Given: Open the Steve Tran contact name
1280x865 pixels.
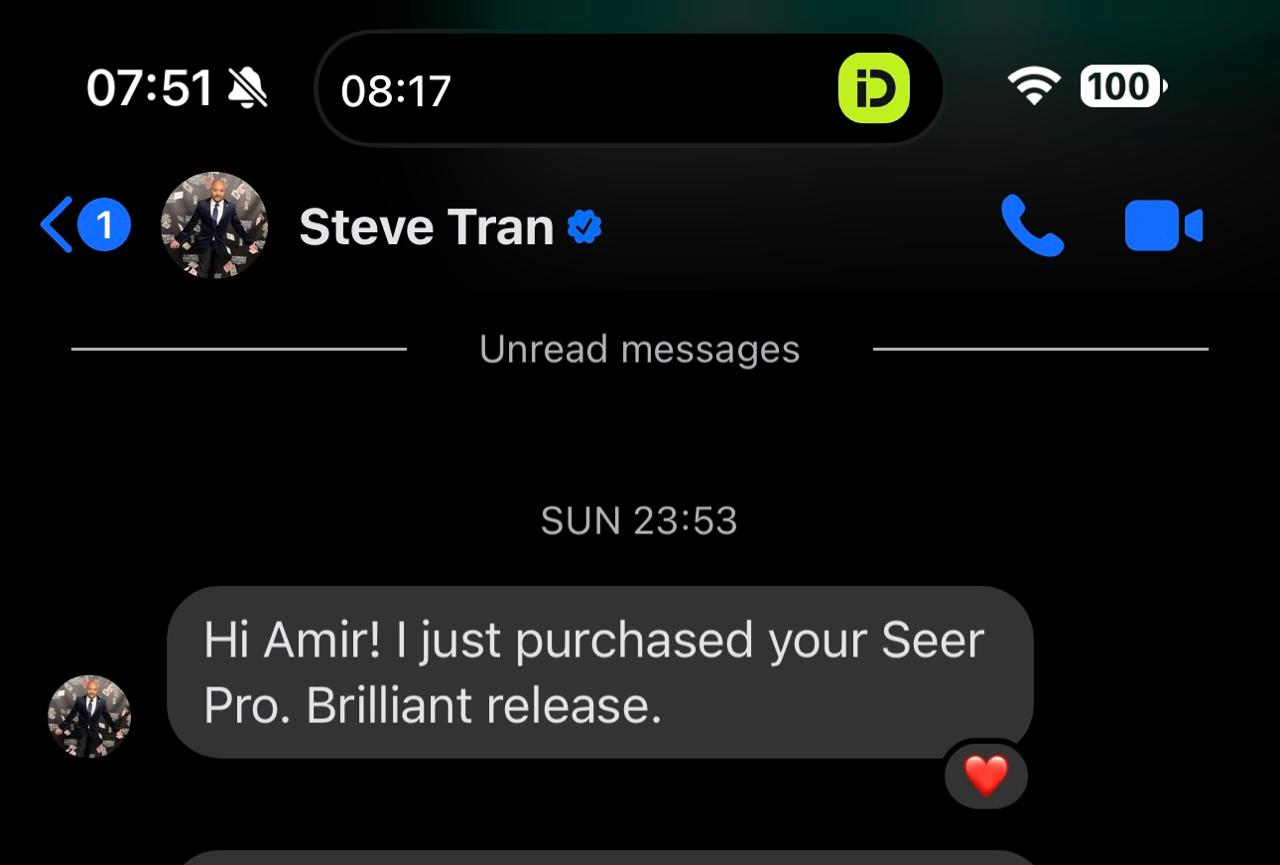Looking at the screenshot, I should pos(426,227).
